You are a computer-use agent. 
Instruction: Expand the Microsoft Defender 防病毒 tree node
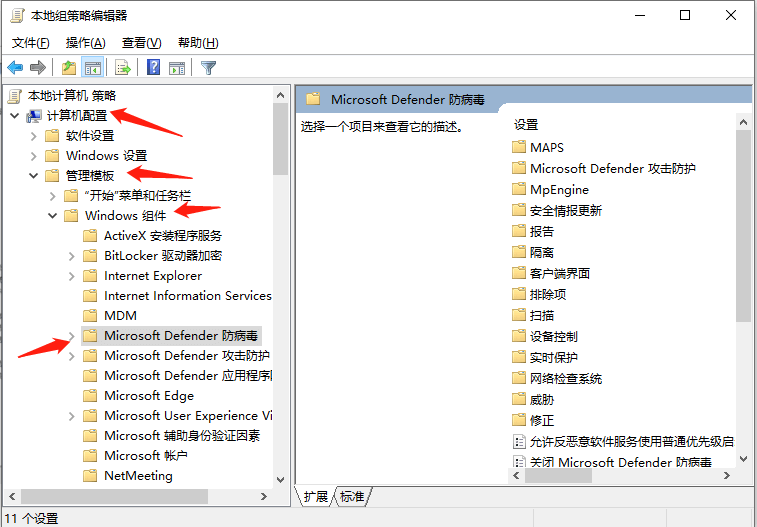[x=71, y=336]
